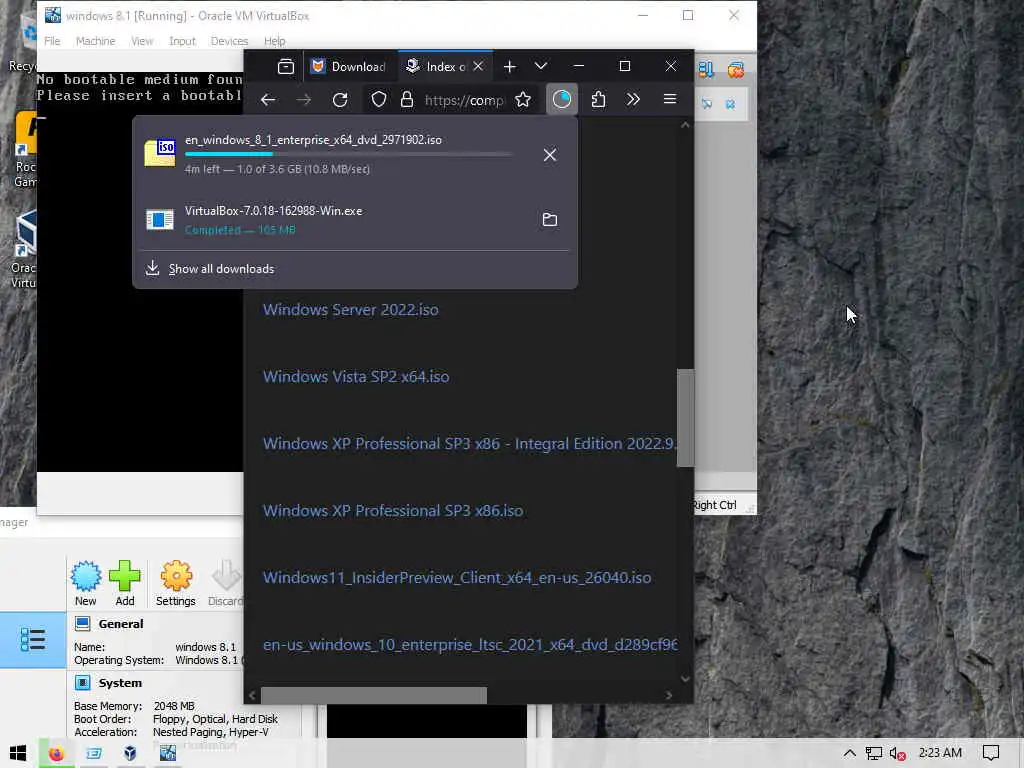Viewport: 1024px width, 768px height.
Task: Bookmark this page with the star
Action: (x=523, y=100)
